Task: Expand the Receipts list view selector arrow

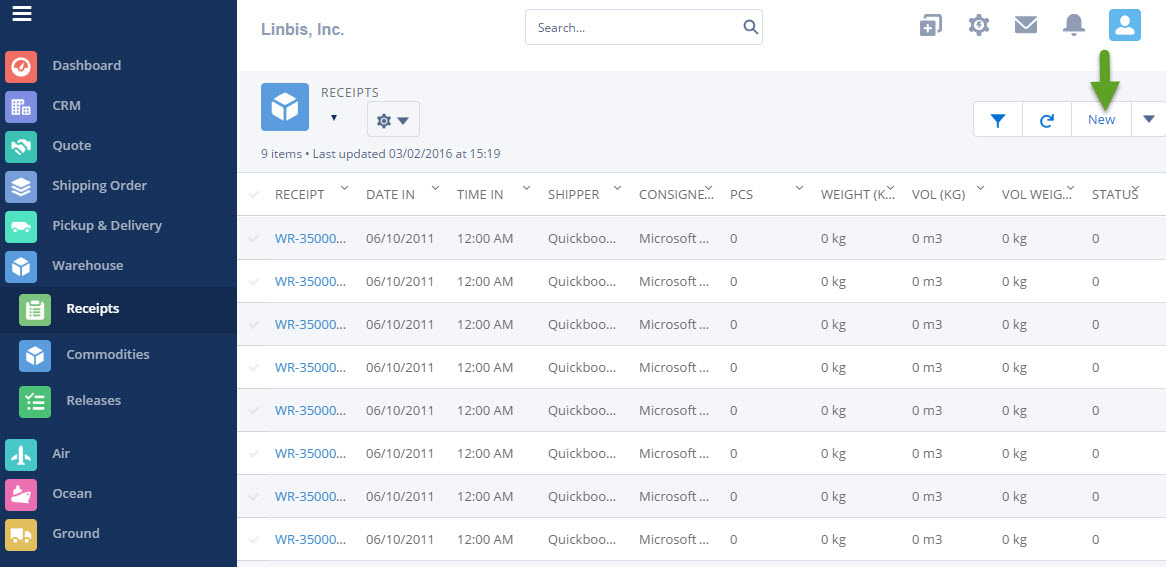Action: pyautogui.click(x=334, y=118)
